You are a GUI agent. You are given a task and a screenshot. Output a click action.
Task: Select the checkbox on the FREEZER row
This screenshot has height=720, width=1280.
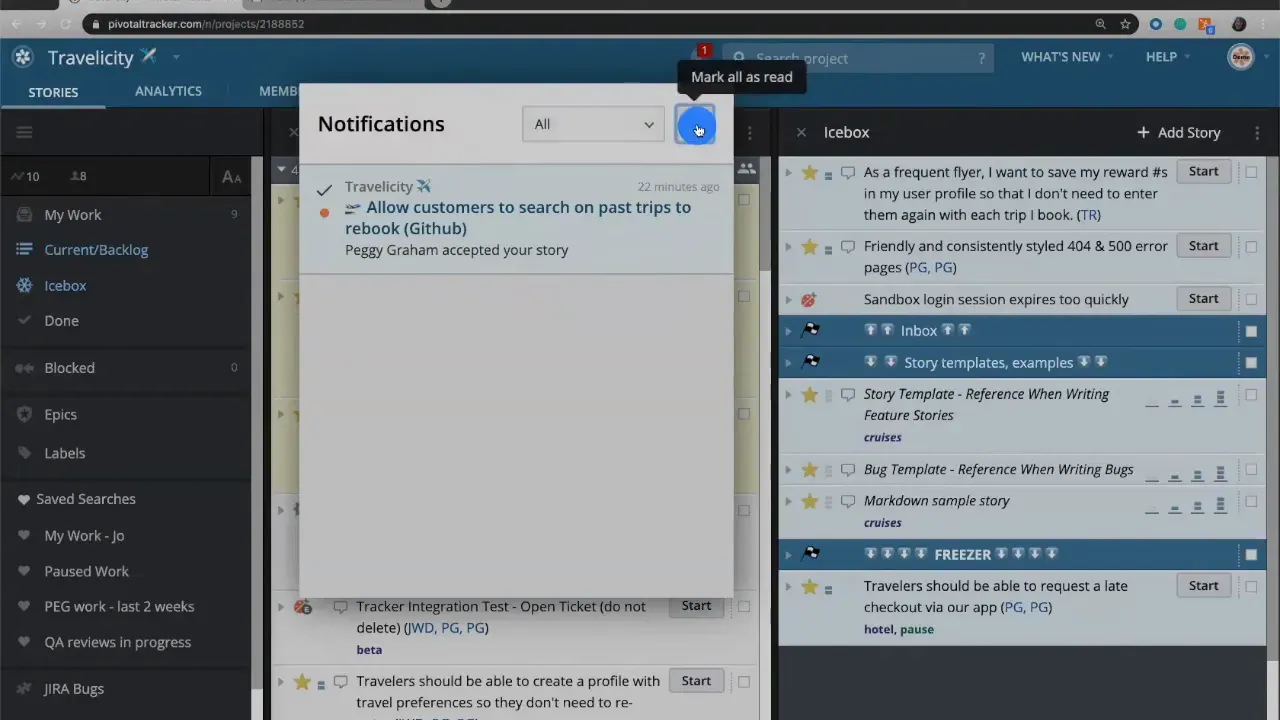[1251, 554]
